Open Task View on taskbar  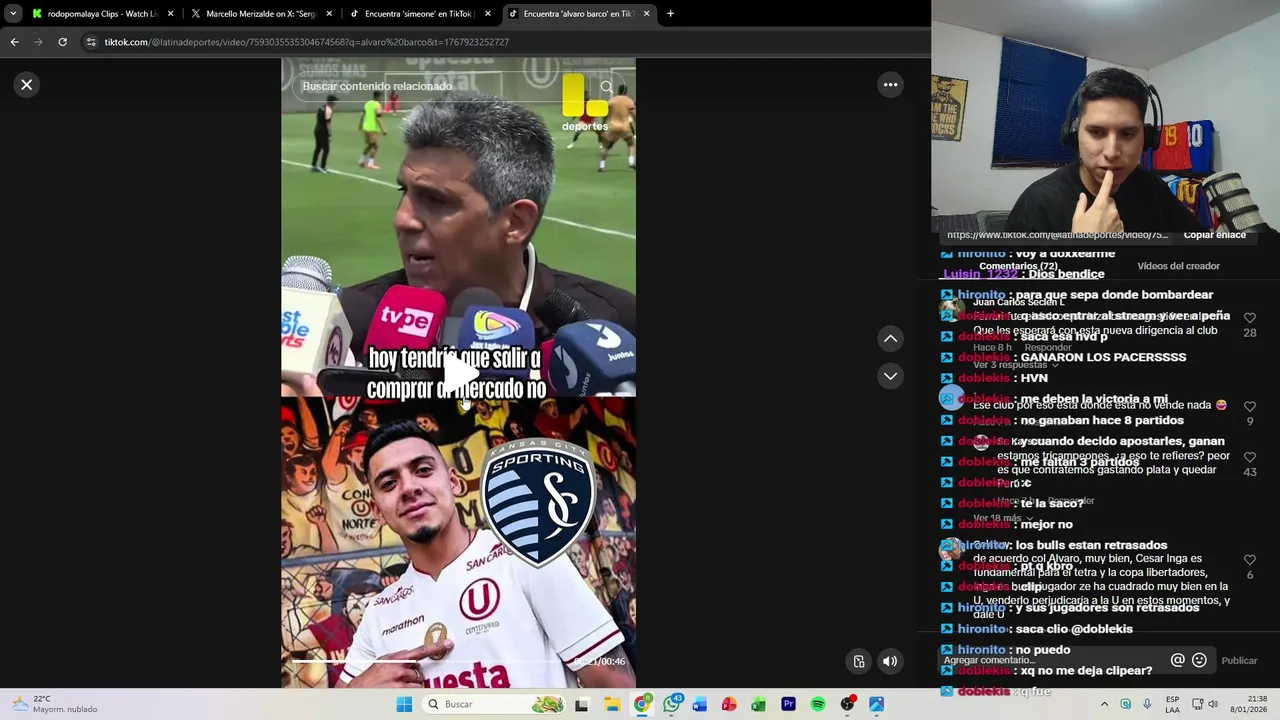(582, 704)
